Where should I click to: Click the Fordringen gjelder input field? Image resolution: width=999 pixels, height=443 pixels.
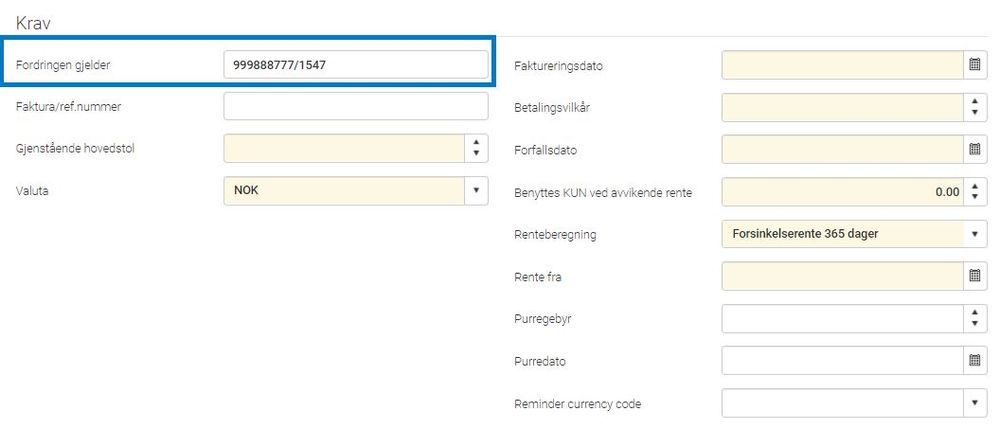(356, 64)
